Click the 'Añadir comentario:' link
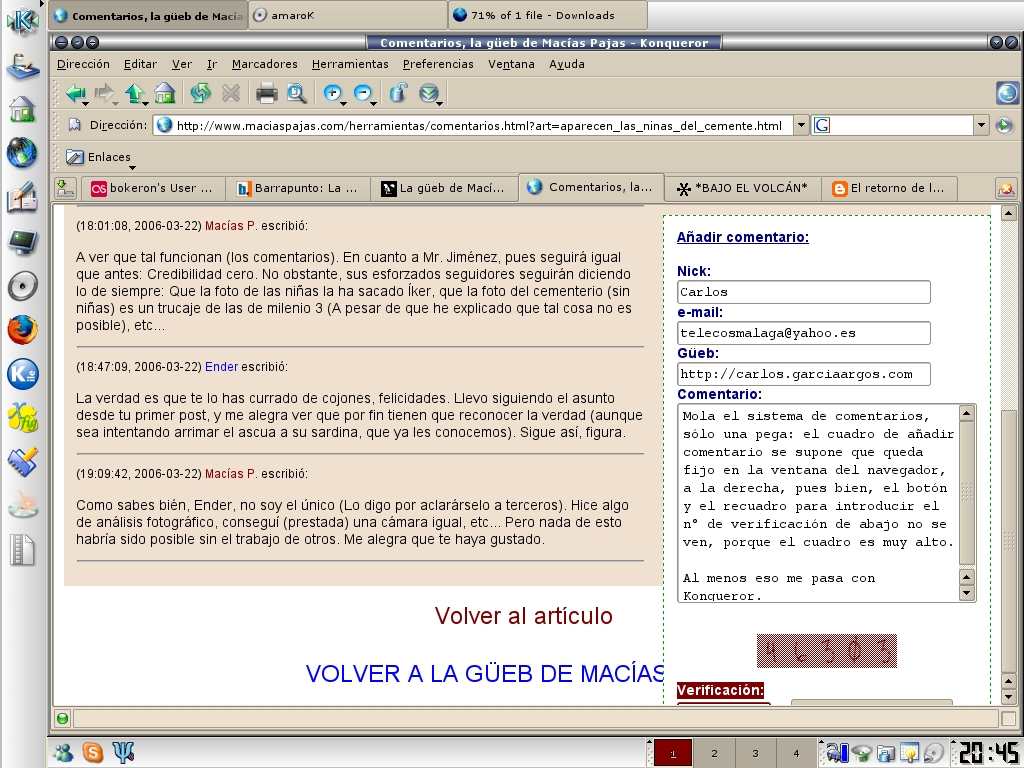 tap(742, 237)
